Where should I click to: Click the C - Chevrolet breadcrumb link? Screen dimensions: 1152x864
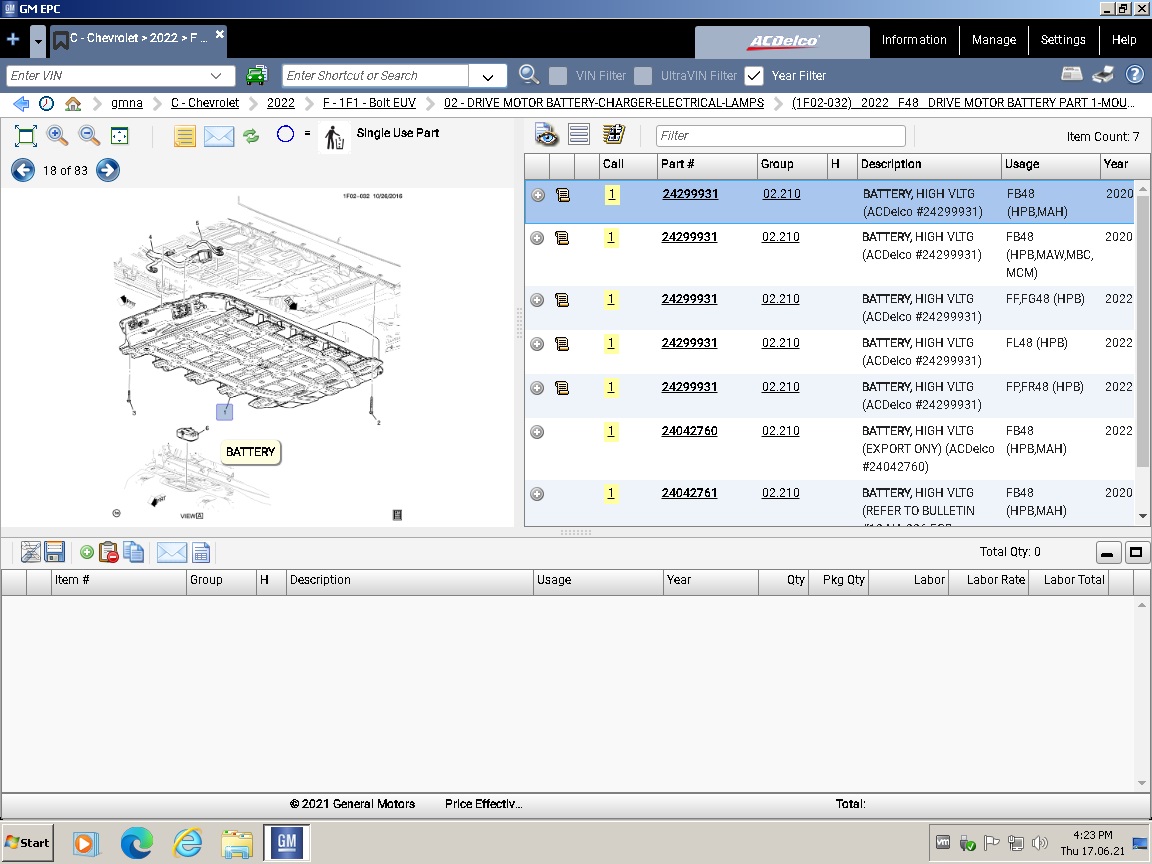click(x=205, y=103)
